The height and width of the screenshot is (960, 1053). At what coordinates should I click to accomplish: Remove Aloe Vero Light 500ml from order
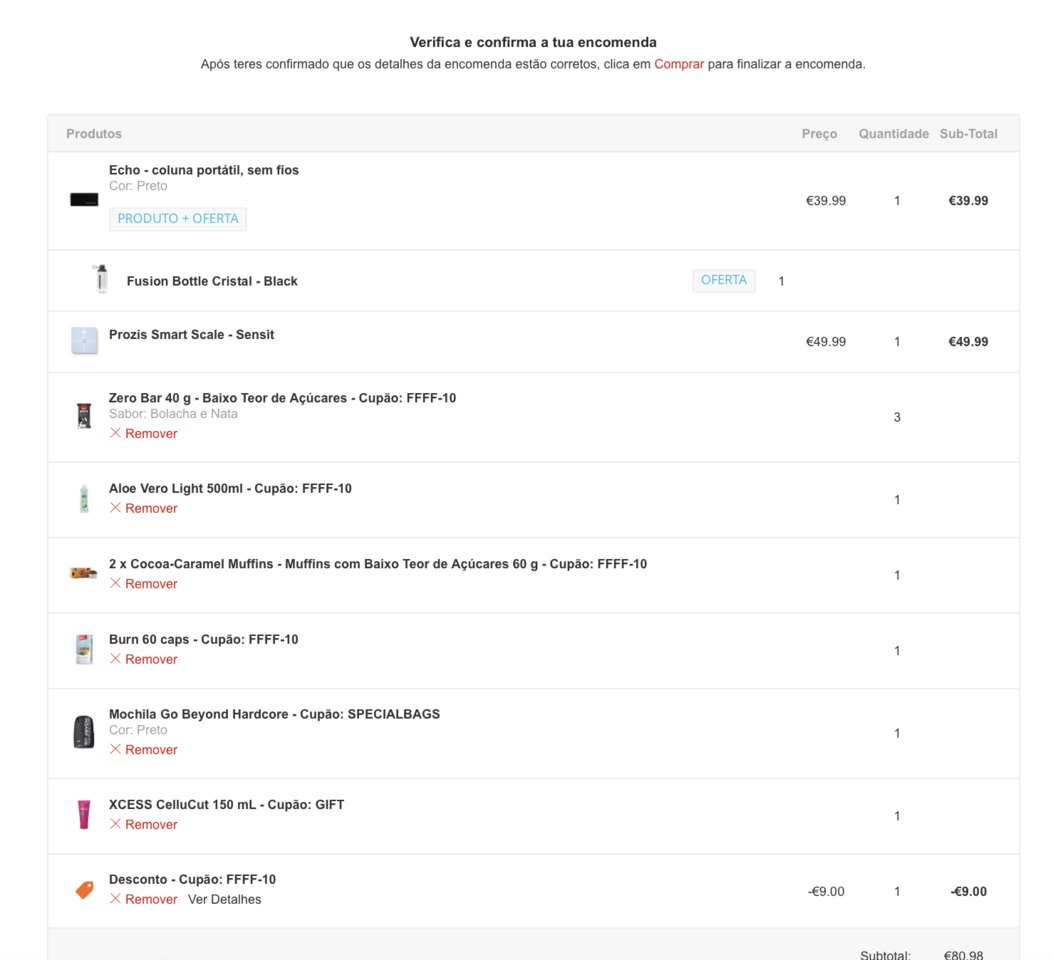[144, 509]
